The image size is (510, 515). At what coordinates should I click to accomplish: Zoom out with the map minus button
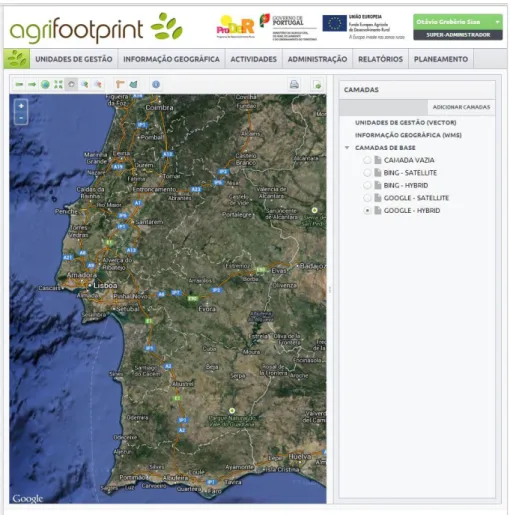[x=21, y=118]
